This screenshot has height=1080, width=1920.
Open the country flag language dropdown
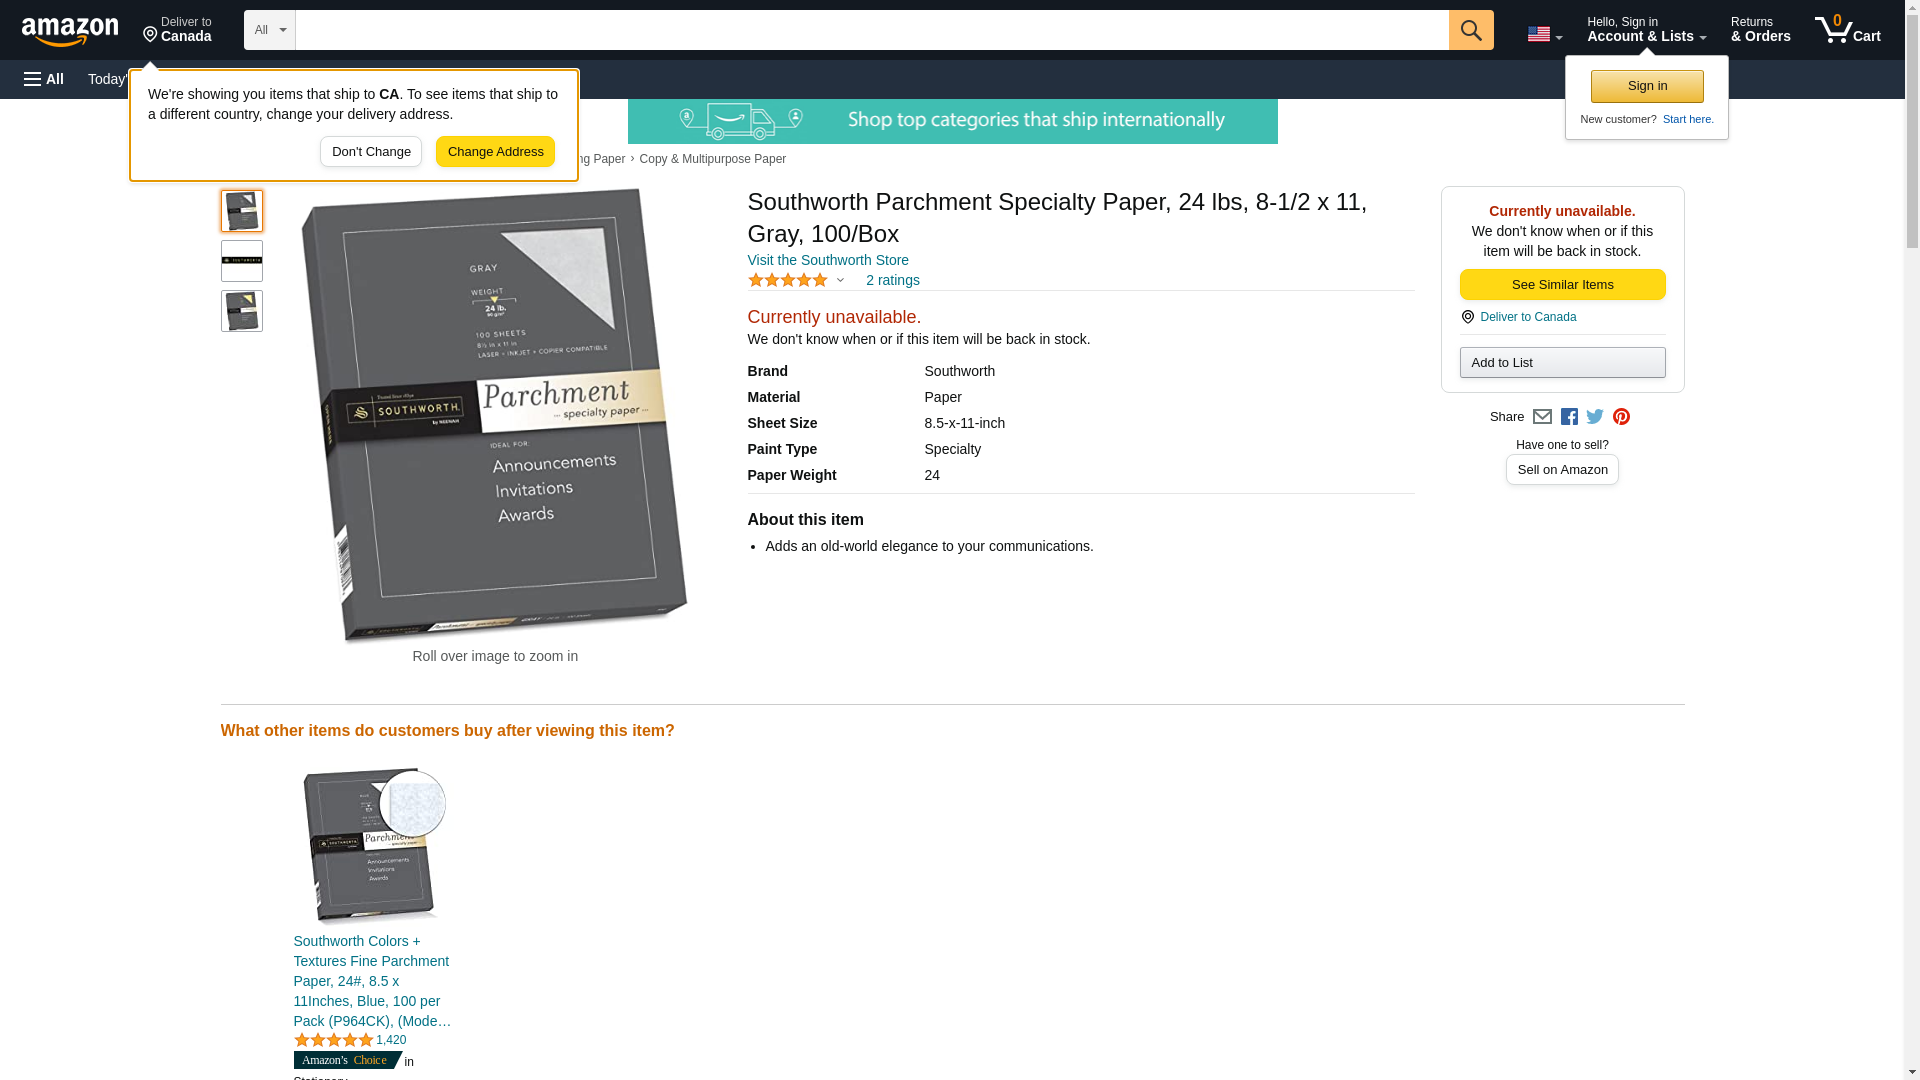1544,34
